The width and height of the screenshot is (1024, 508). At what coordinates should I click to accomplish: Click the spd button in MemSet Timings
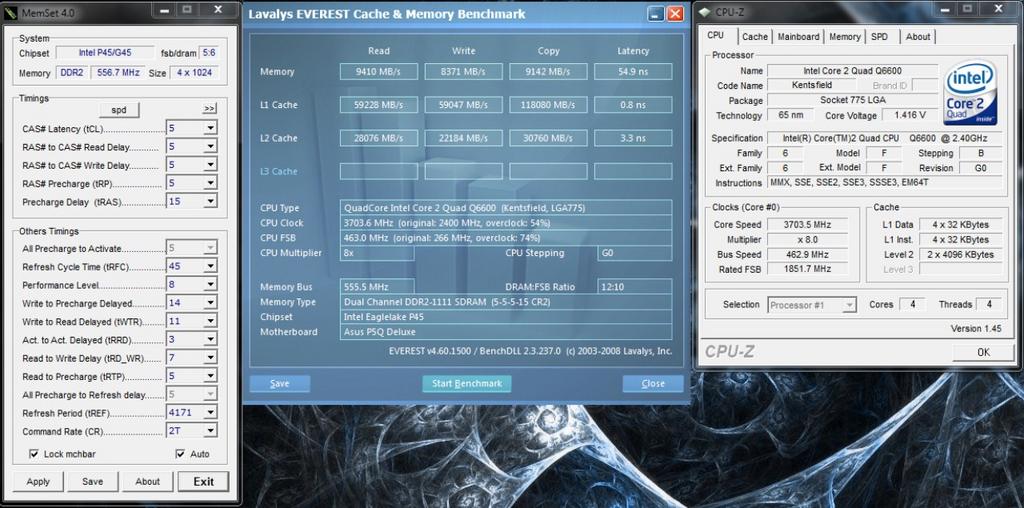click(x=119, y=110)
